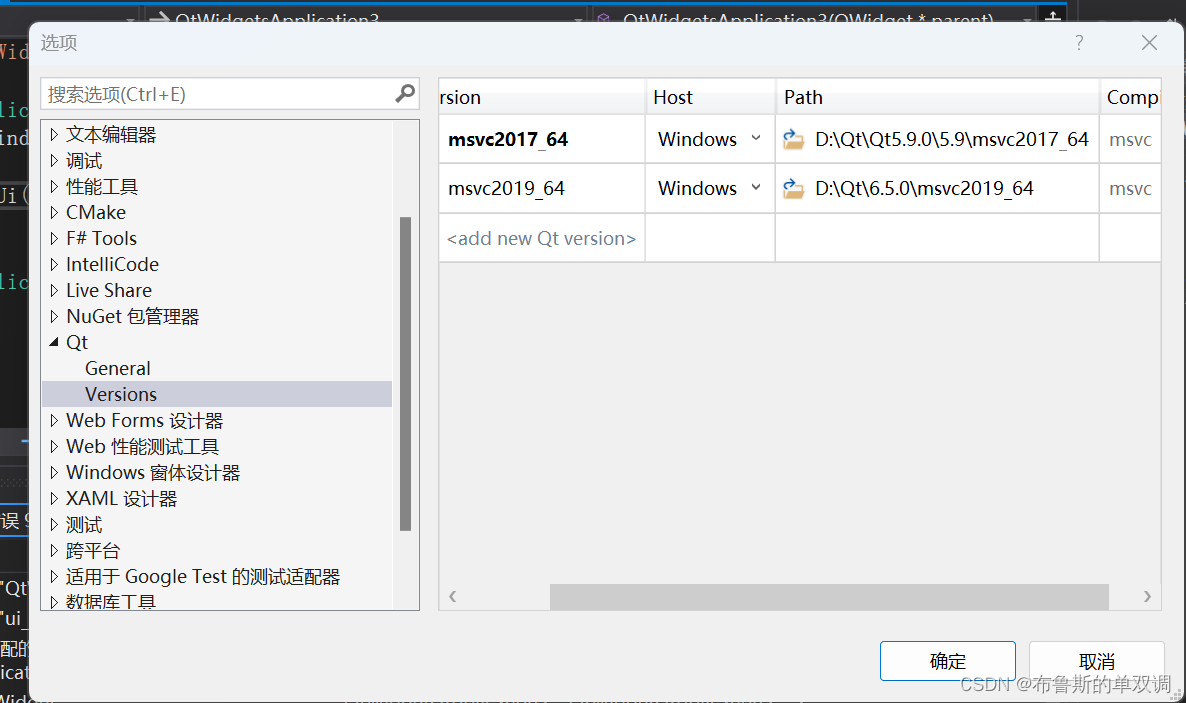Collapse the Qt tree node
Screen dimensions: 1186x703
click(54, 342)
